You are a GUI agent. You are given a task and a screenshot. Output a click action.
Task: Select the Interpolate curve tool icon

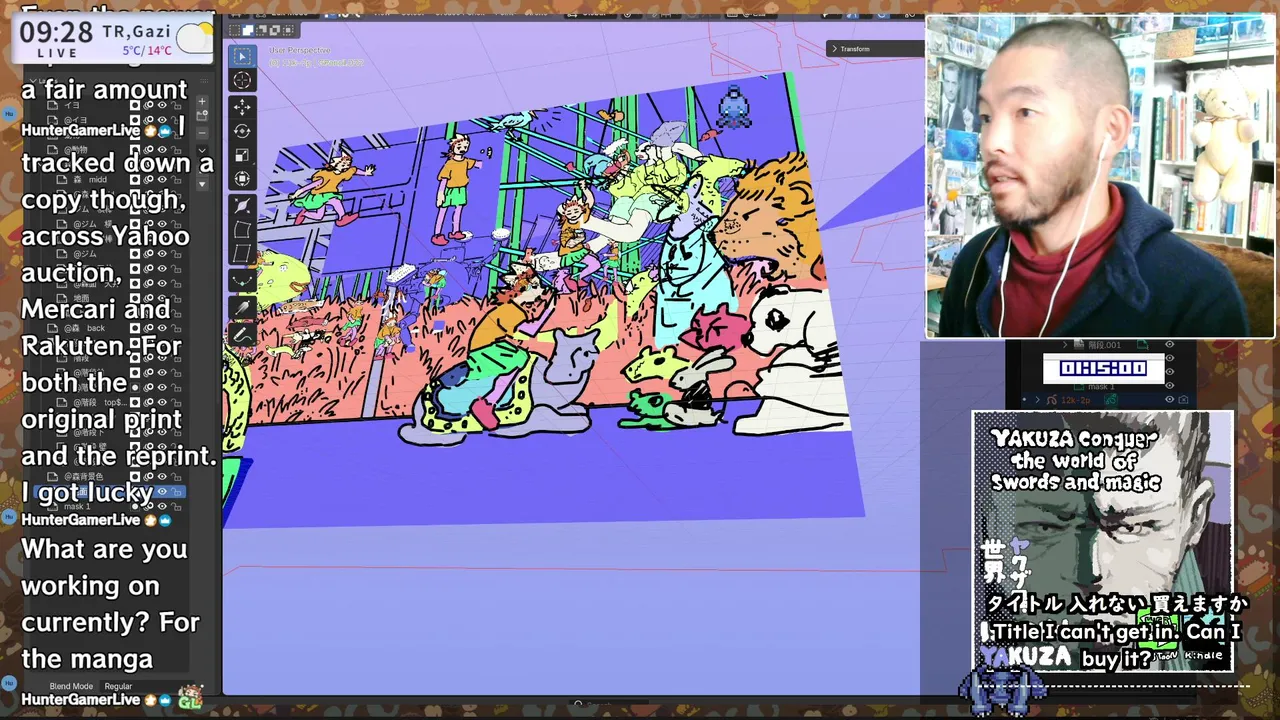(x=242, y=281)
